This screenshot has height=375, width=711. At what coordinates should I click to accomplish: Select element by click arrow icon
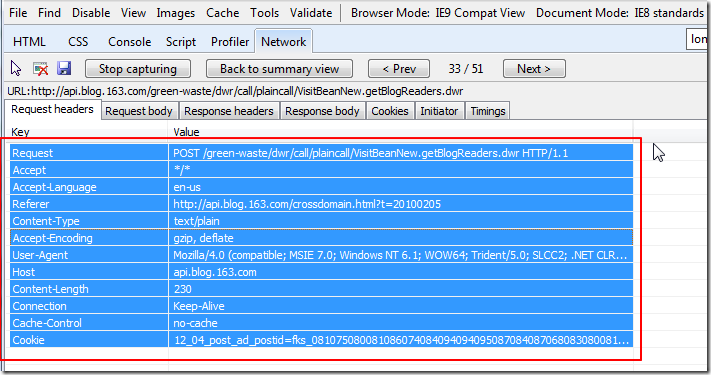pos(16,68)
